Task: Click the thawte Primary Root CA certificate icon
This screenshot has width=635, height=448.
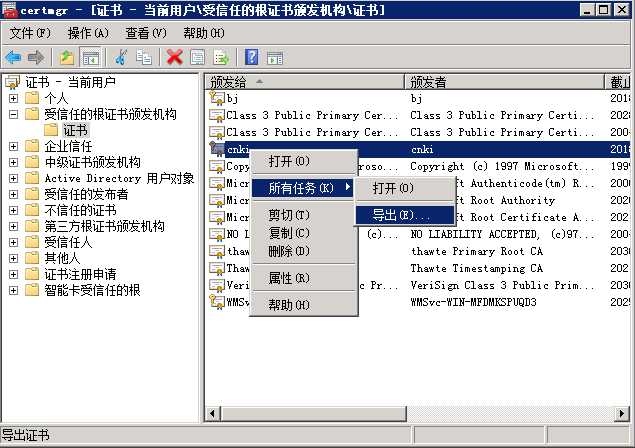Action: [x=217, y=251]
